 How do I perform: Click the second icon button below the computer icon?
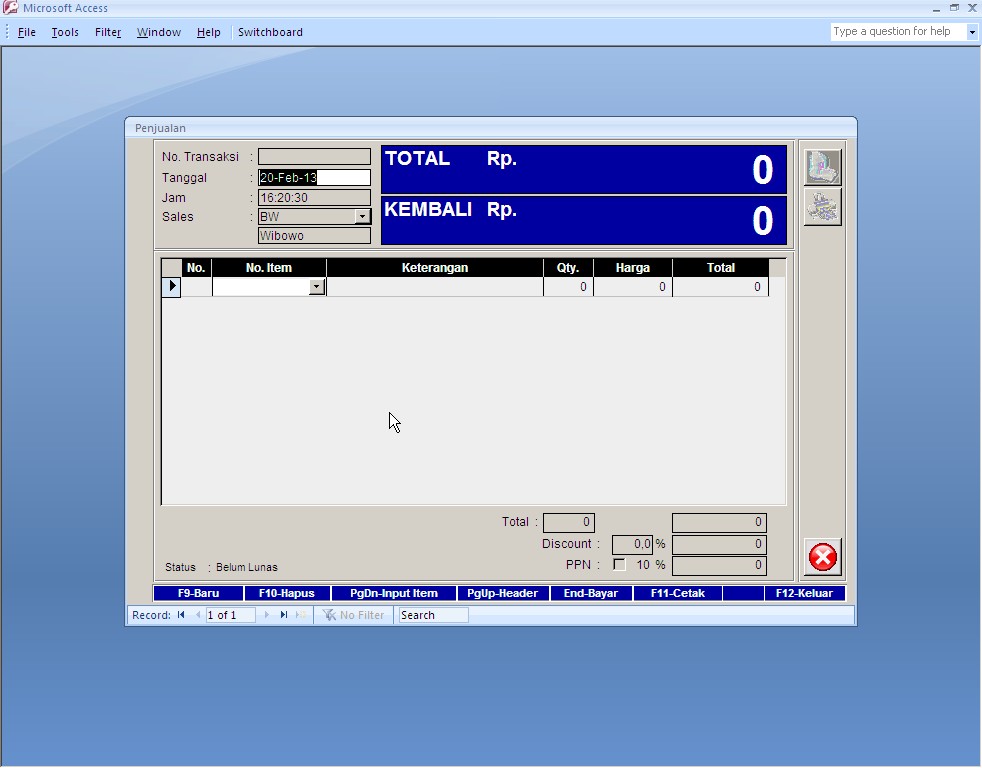822,207
